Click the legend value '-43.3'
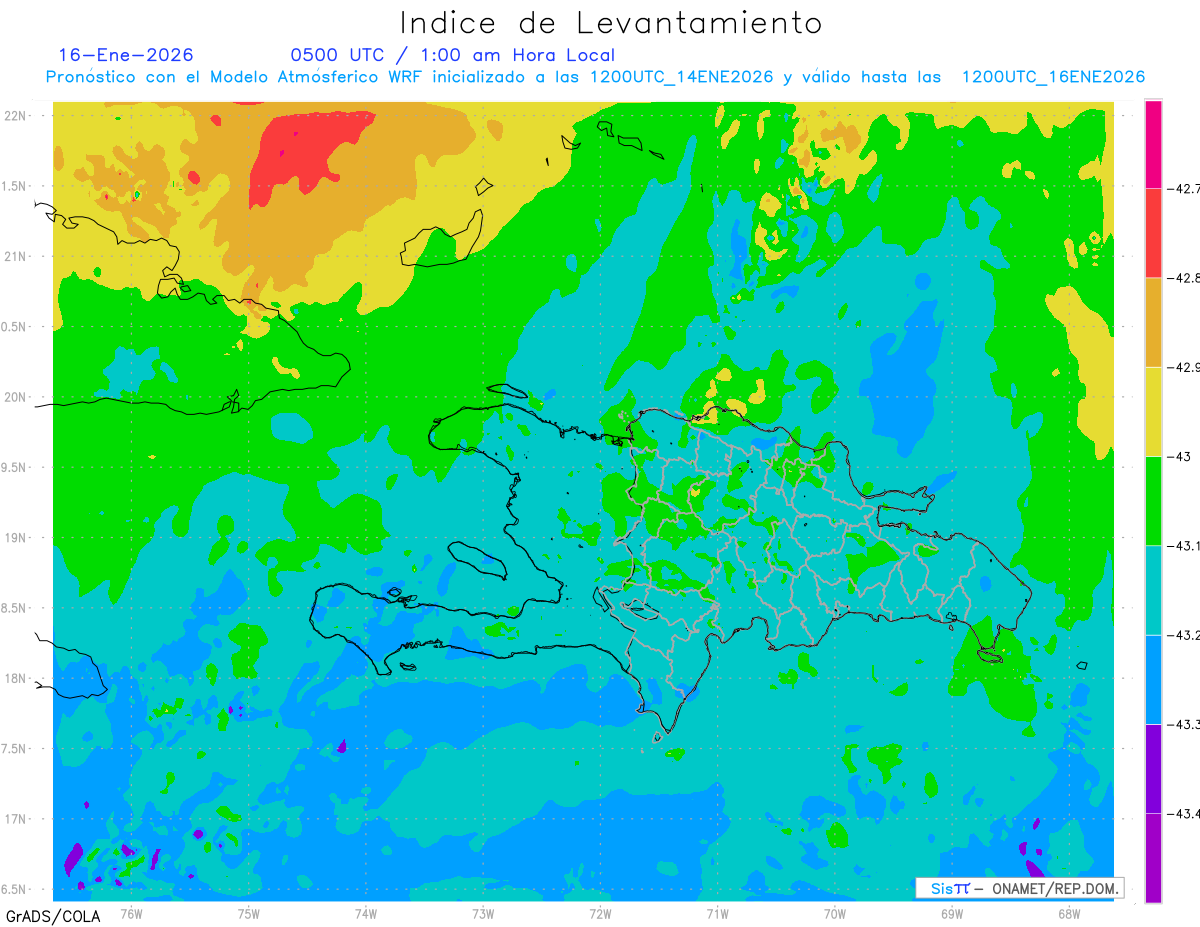The image size is (1200, 927). 1183,724
